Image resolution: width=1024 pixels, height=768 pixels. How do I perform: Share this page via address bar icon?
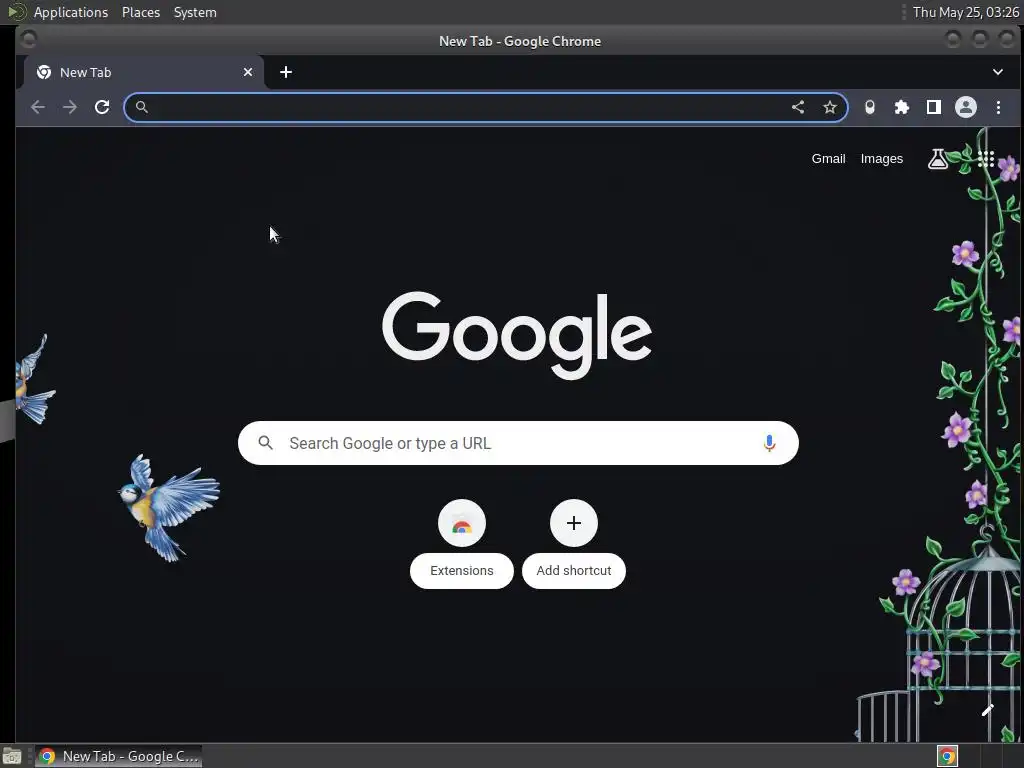click(x=798, y=107)
